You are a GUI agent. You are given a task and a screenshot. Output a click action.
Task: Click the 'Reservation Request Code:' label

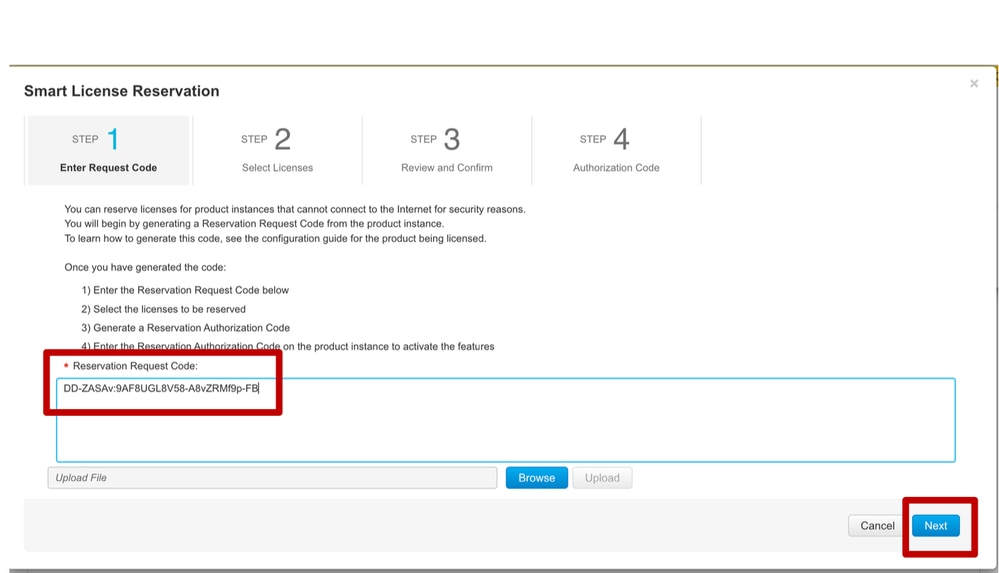[135, 366]
